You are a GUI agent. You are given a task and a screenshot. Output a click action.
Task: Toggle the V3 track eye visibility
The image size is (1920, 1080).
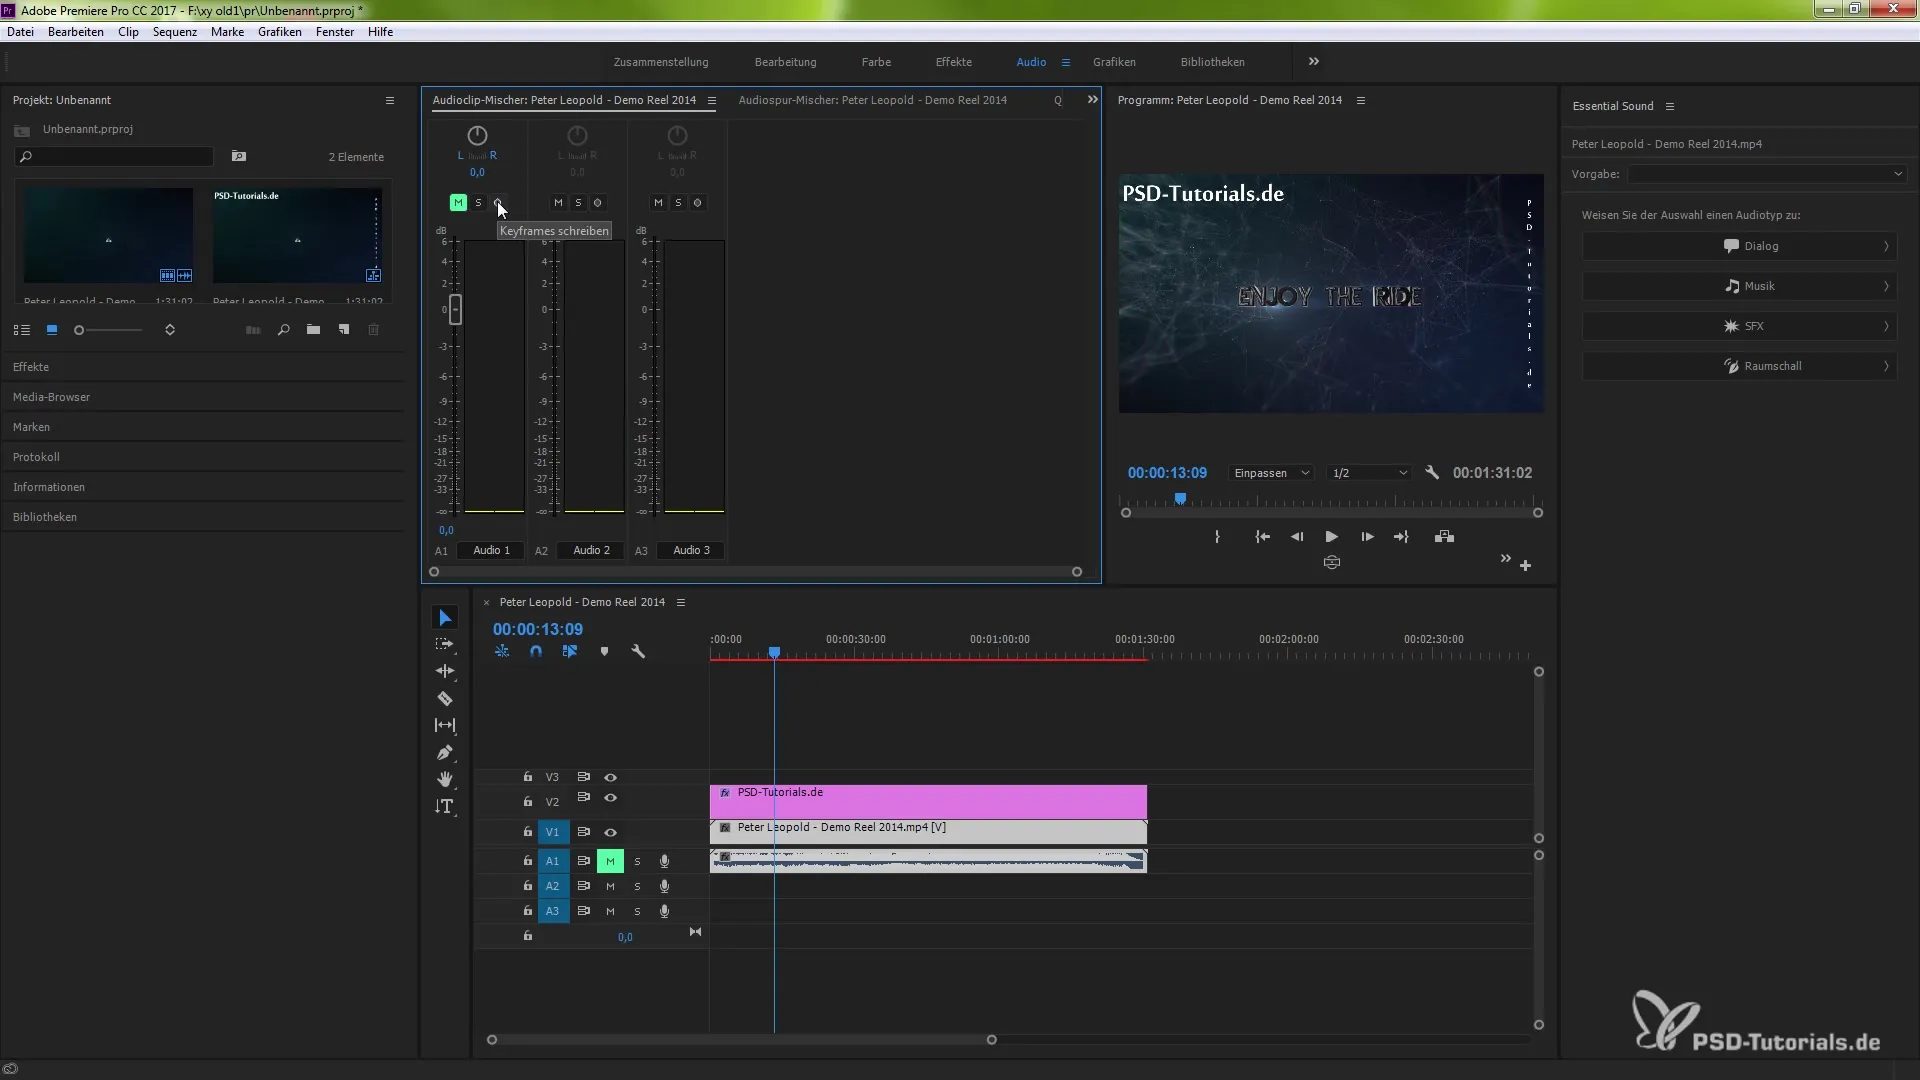(x=610, y=777)
